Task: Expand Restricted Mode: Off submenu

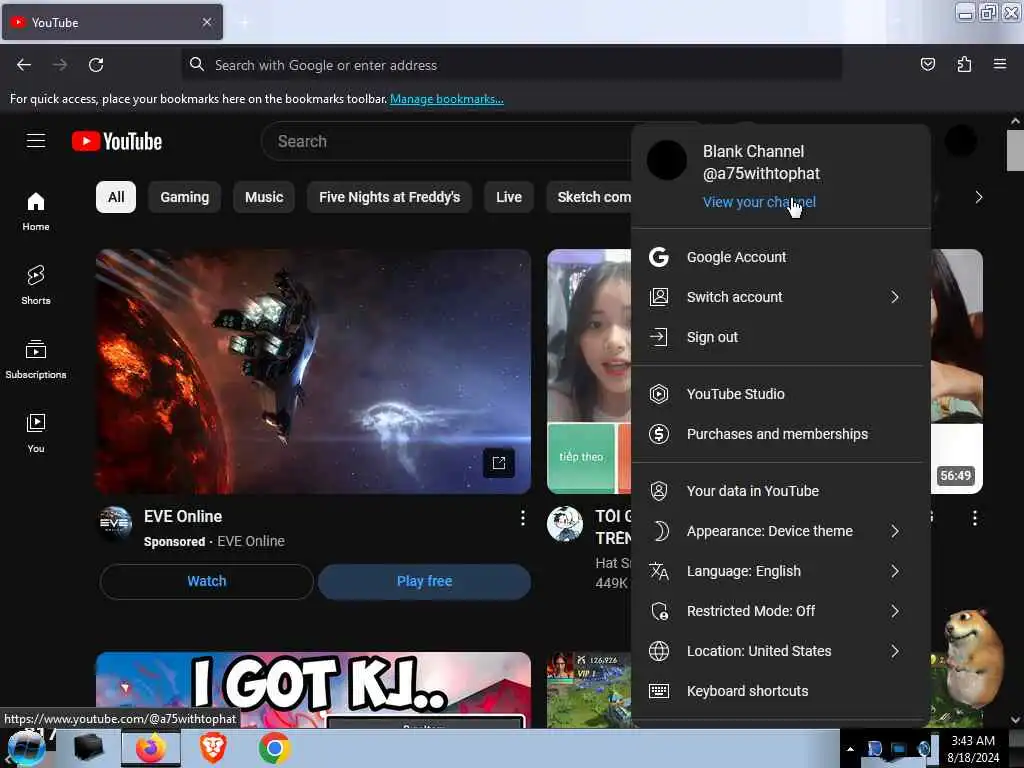Action: tap(895, 611)
